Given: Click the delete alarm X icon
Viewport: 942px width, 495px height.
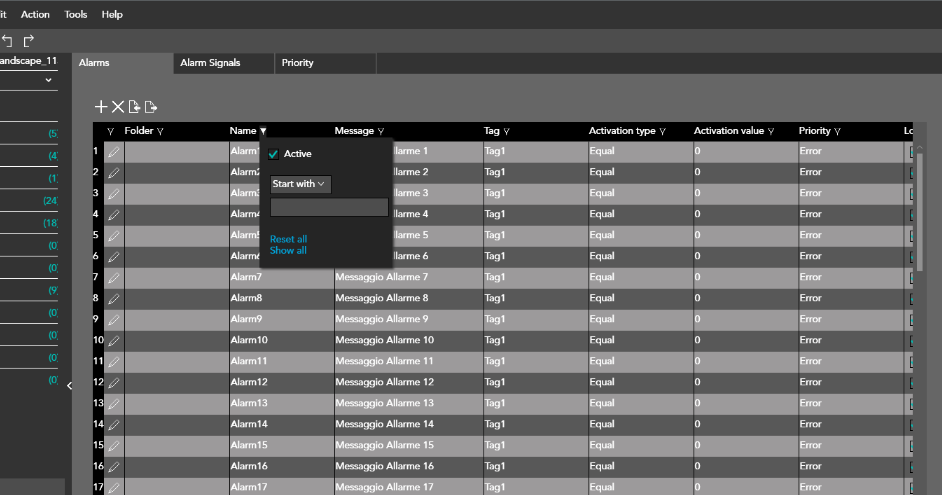Looking at the screenshot, I should click(117, 107).
